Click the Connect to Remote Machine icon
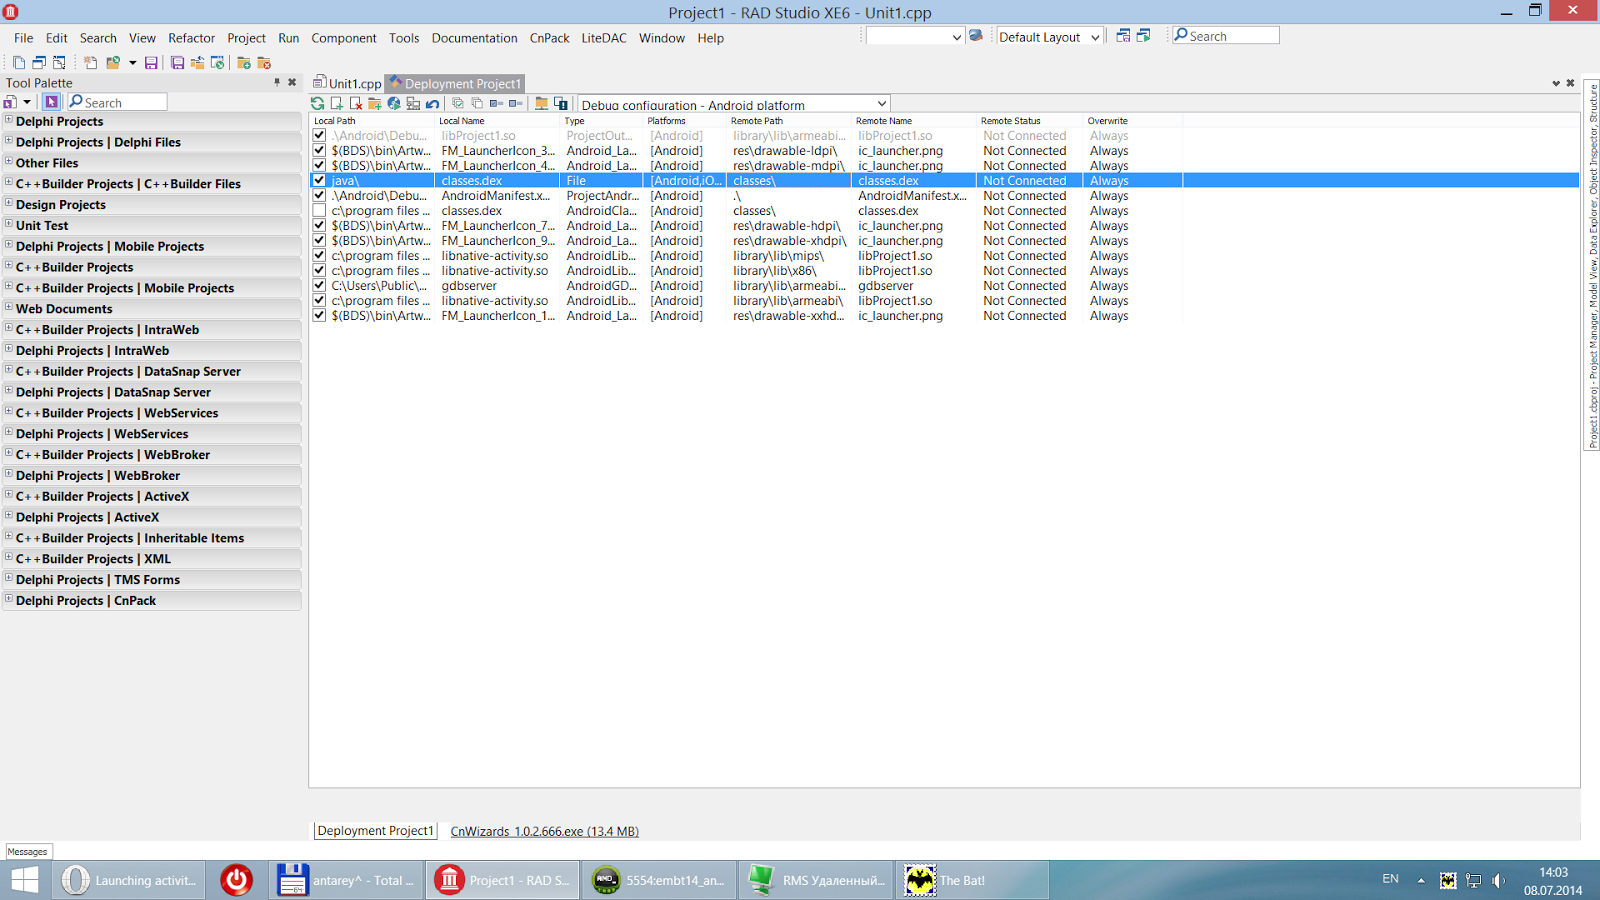 coord(413,104)
